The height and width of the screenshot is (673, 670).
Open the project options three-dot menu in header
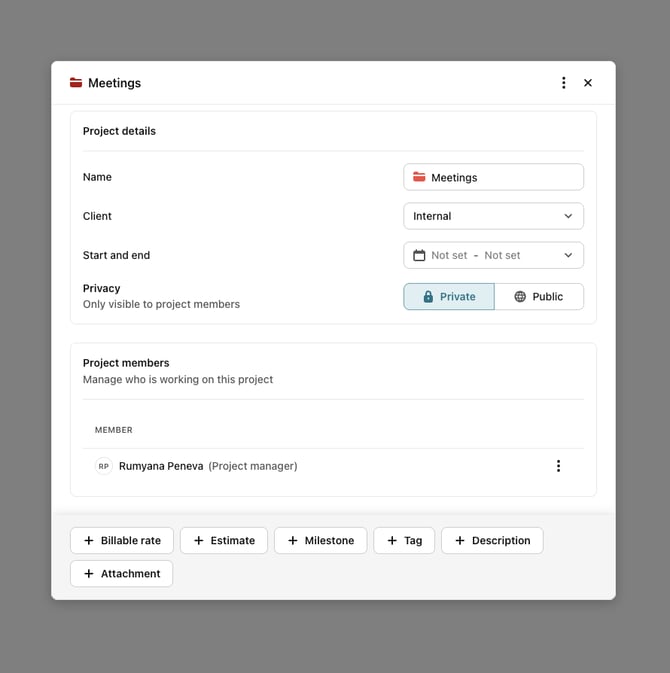point(564,83)
